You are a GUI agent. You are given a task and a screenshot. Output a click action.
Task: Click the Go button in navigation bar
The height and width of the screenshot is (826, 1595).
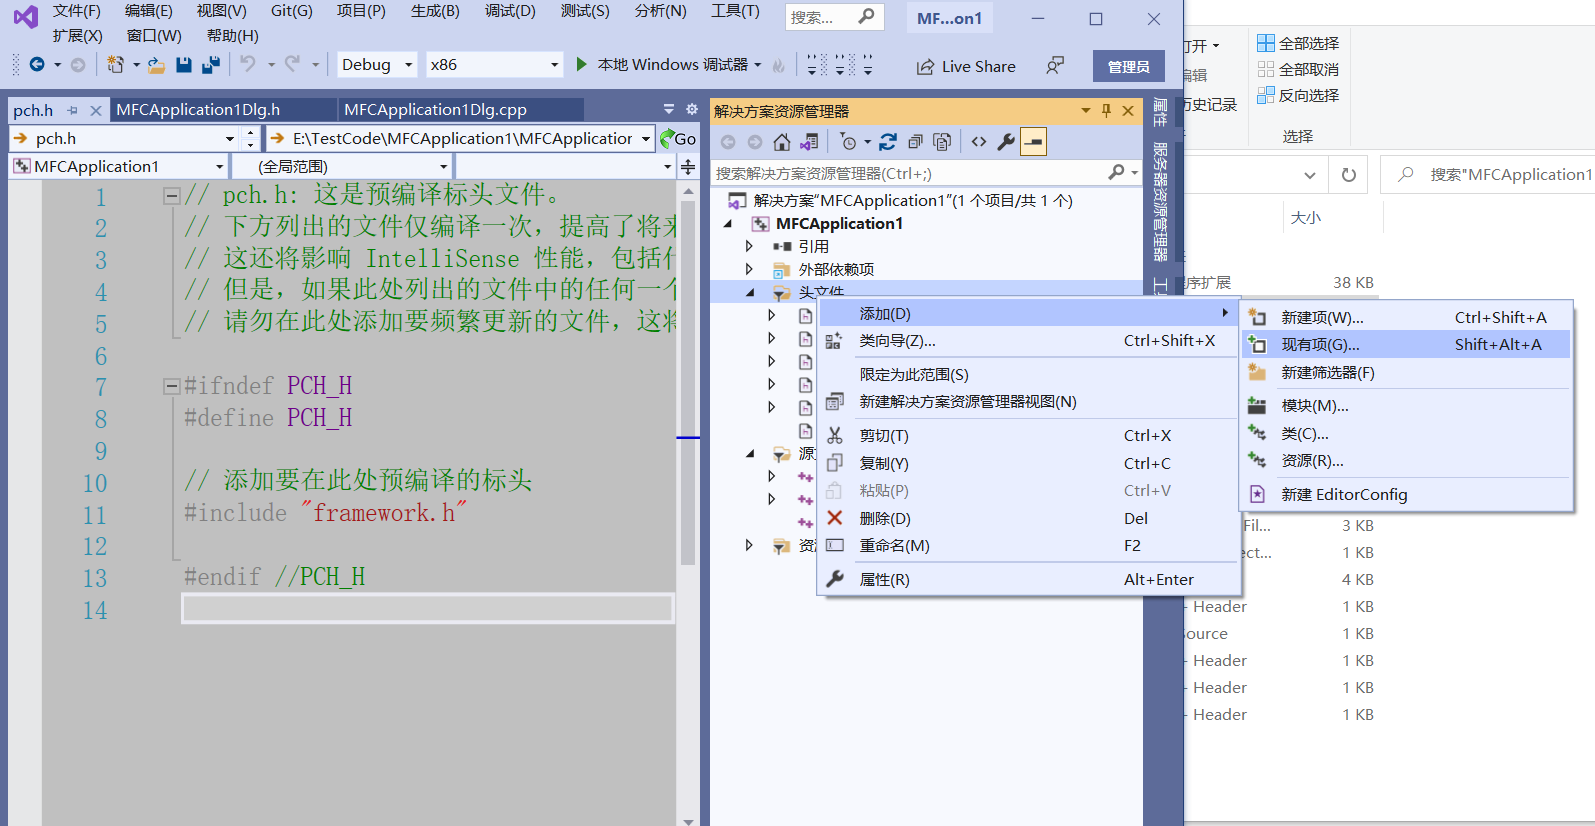tap(678, 138)
